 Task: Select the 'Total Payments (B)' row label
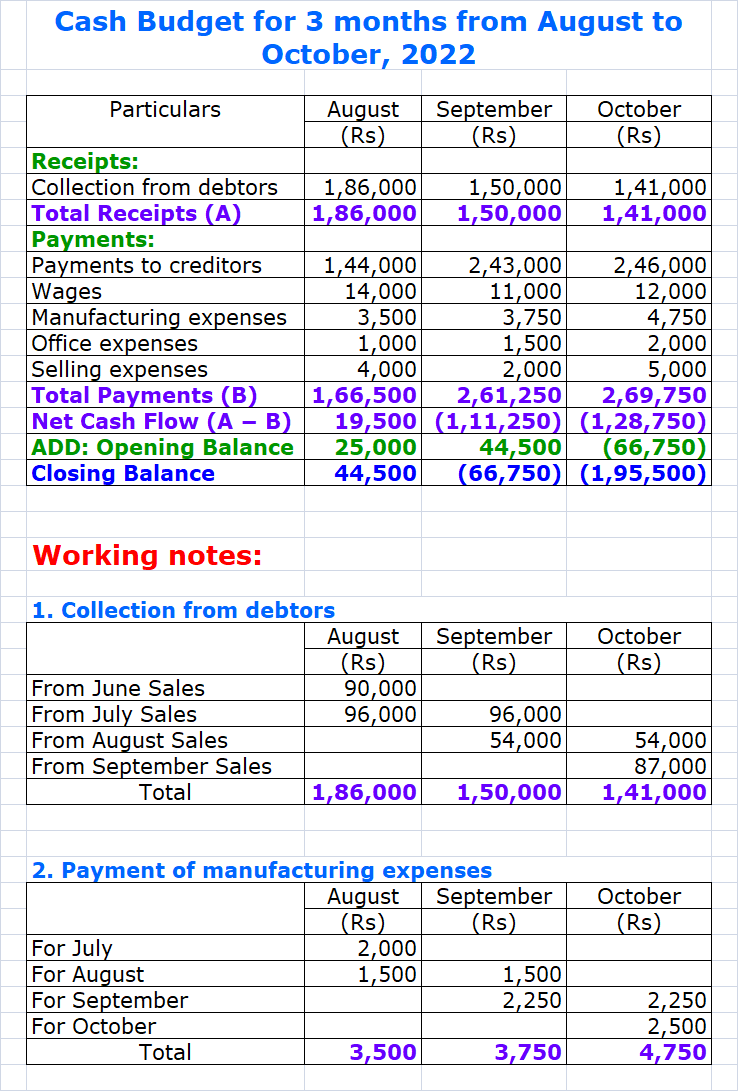click(145, 395)
